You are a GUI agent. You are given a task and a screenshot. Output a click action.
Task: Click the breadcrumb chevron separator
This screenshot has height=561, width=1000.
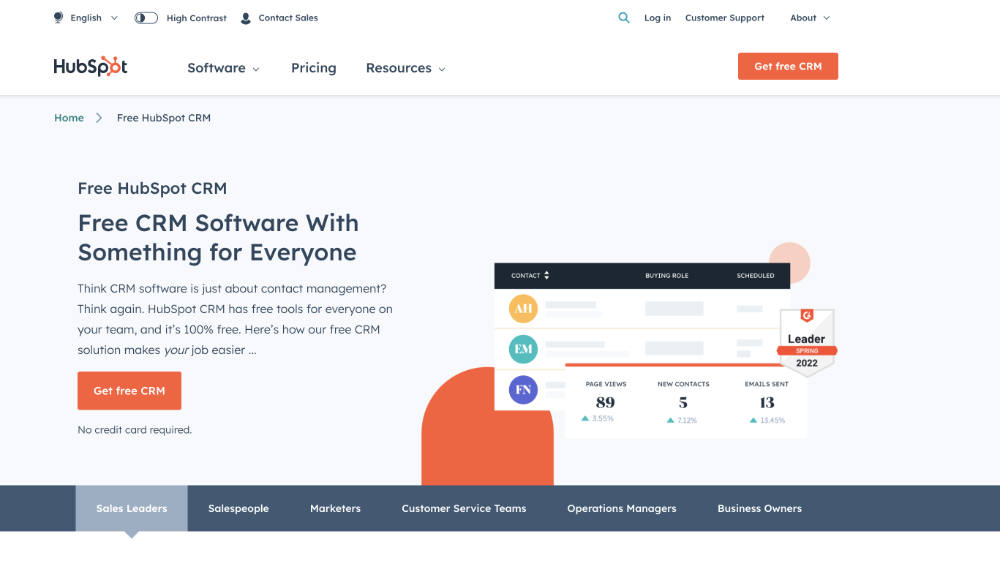pos(99,118)
